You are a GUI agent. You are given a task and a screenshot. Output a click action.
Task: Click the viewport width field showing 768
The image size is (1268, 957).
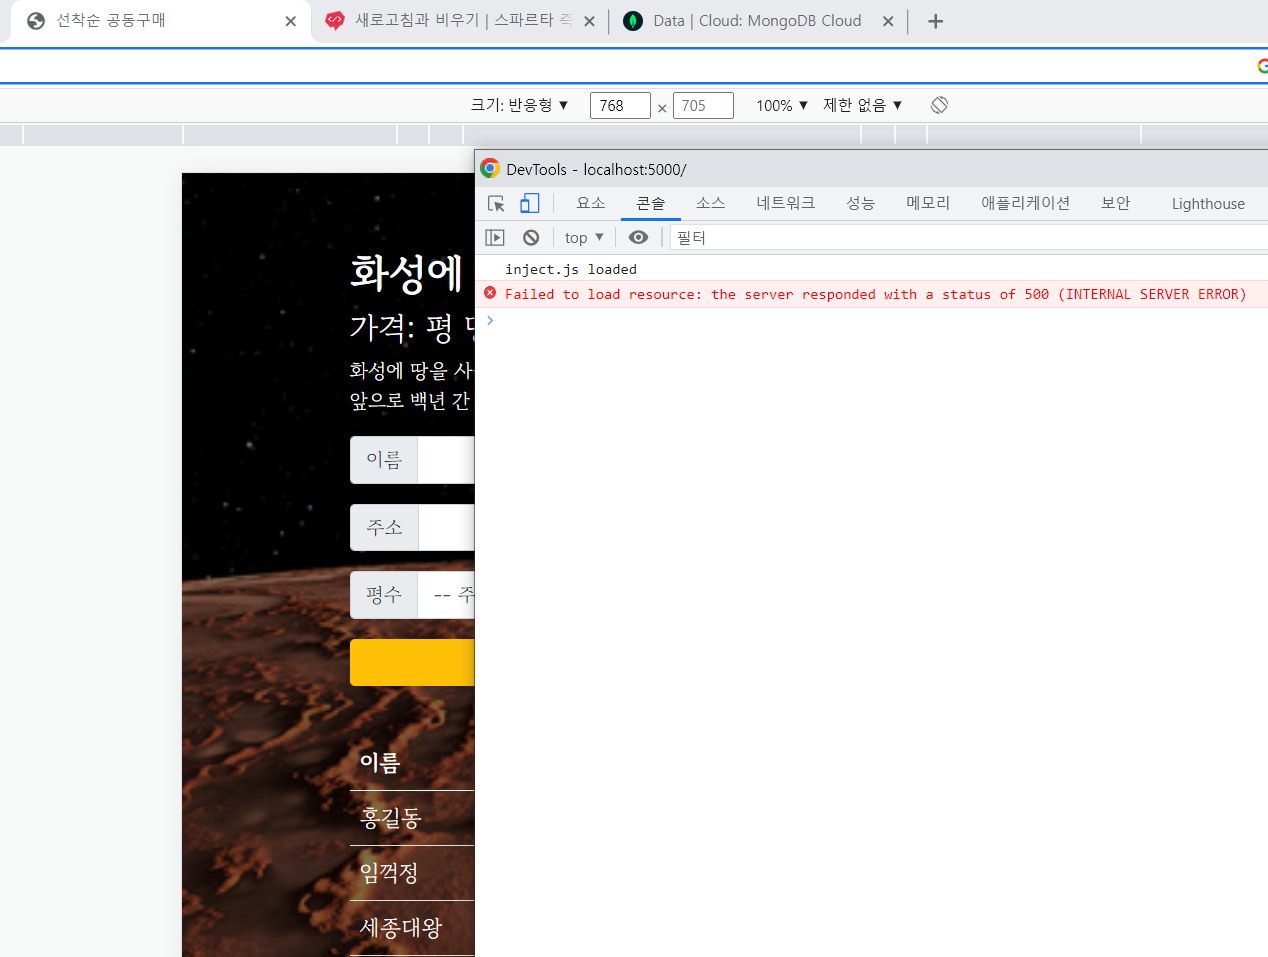[x=620, y=105]
